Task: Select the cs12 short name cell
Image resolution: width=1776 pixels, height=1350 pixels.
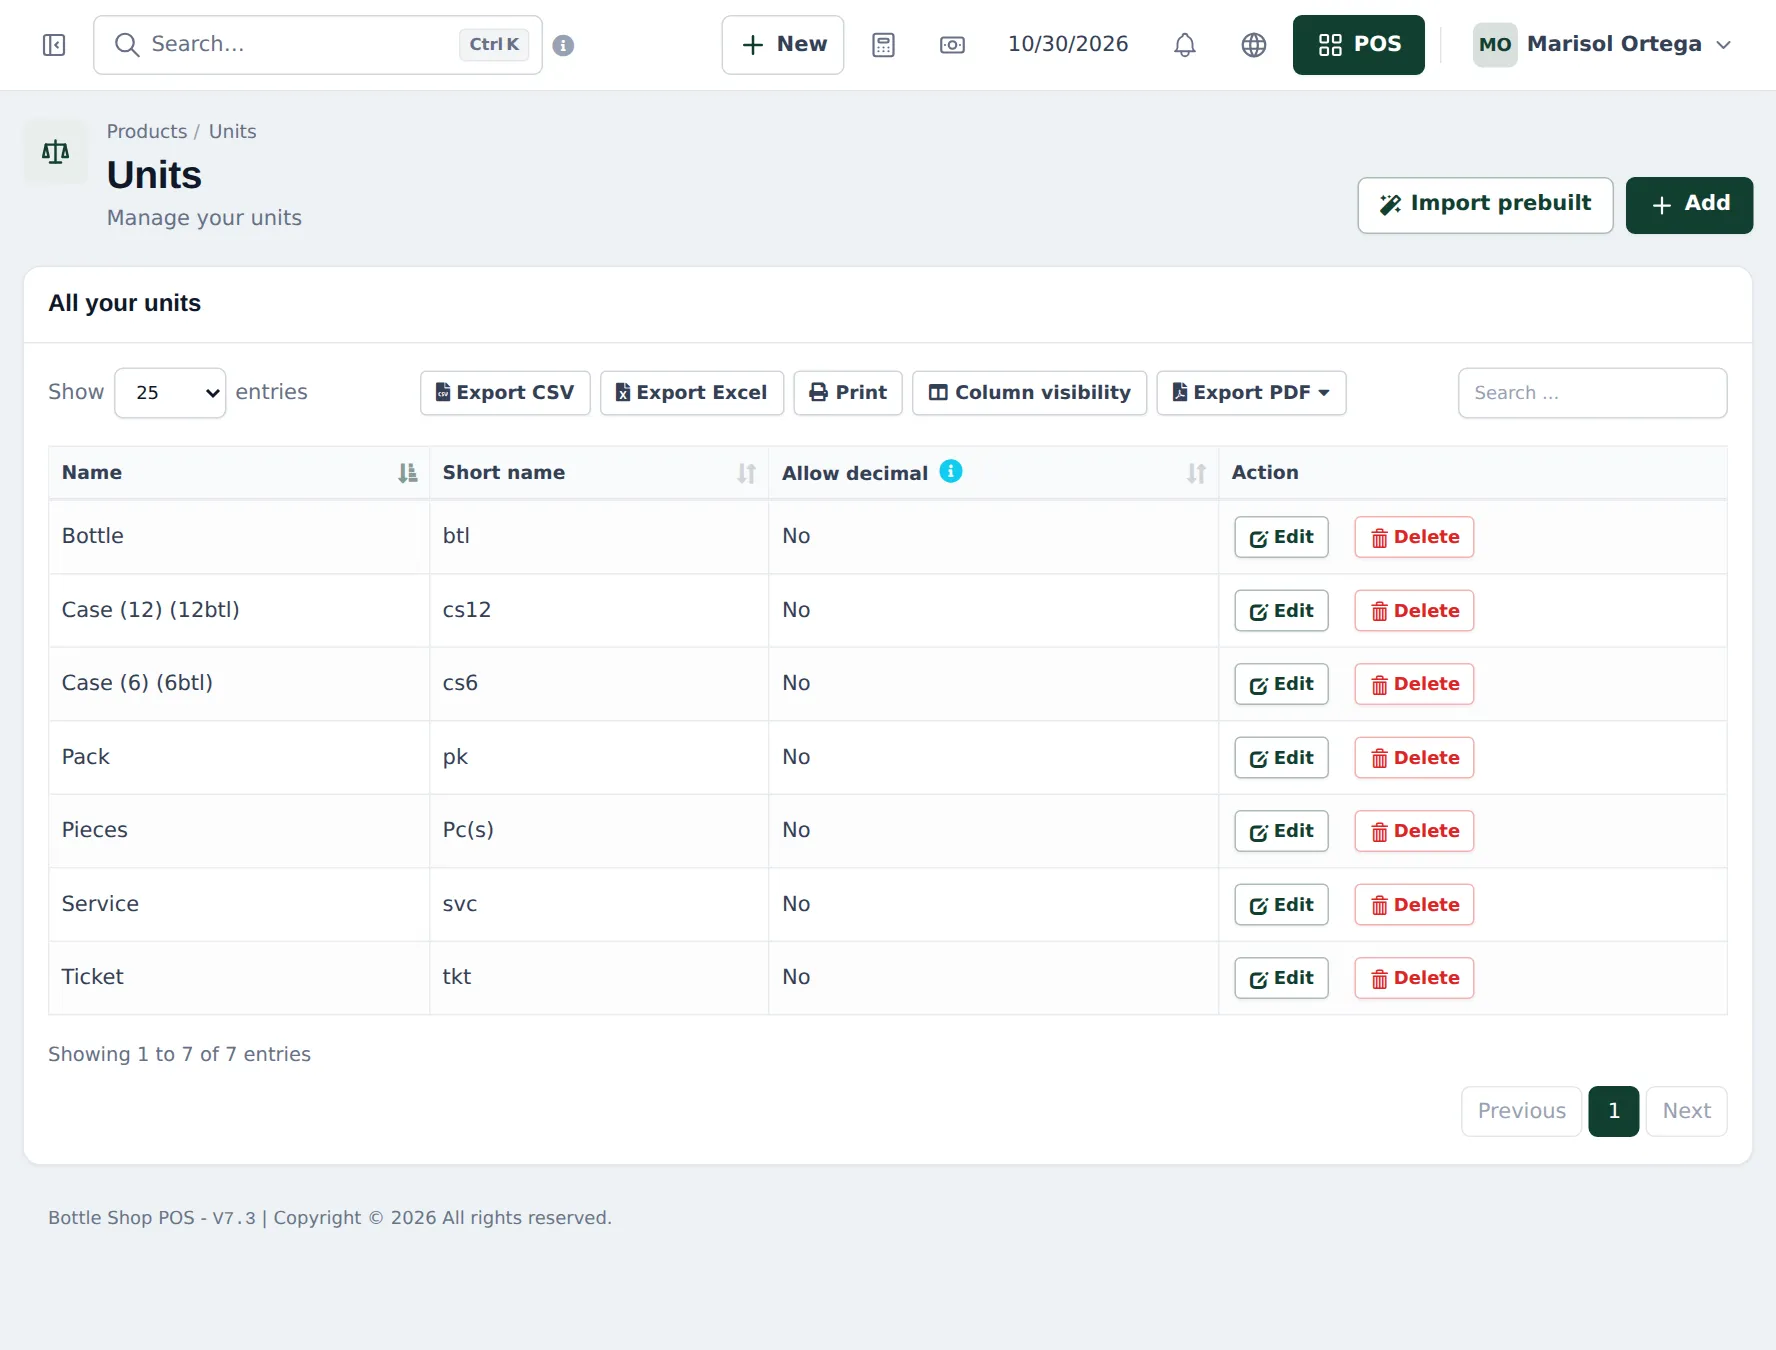Action: click(599, 610)
